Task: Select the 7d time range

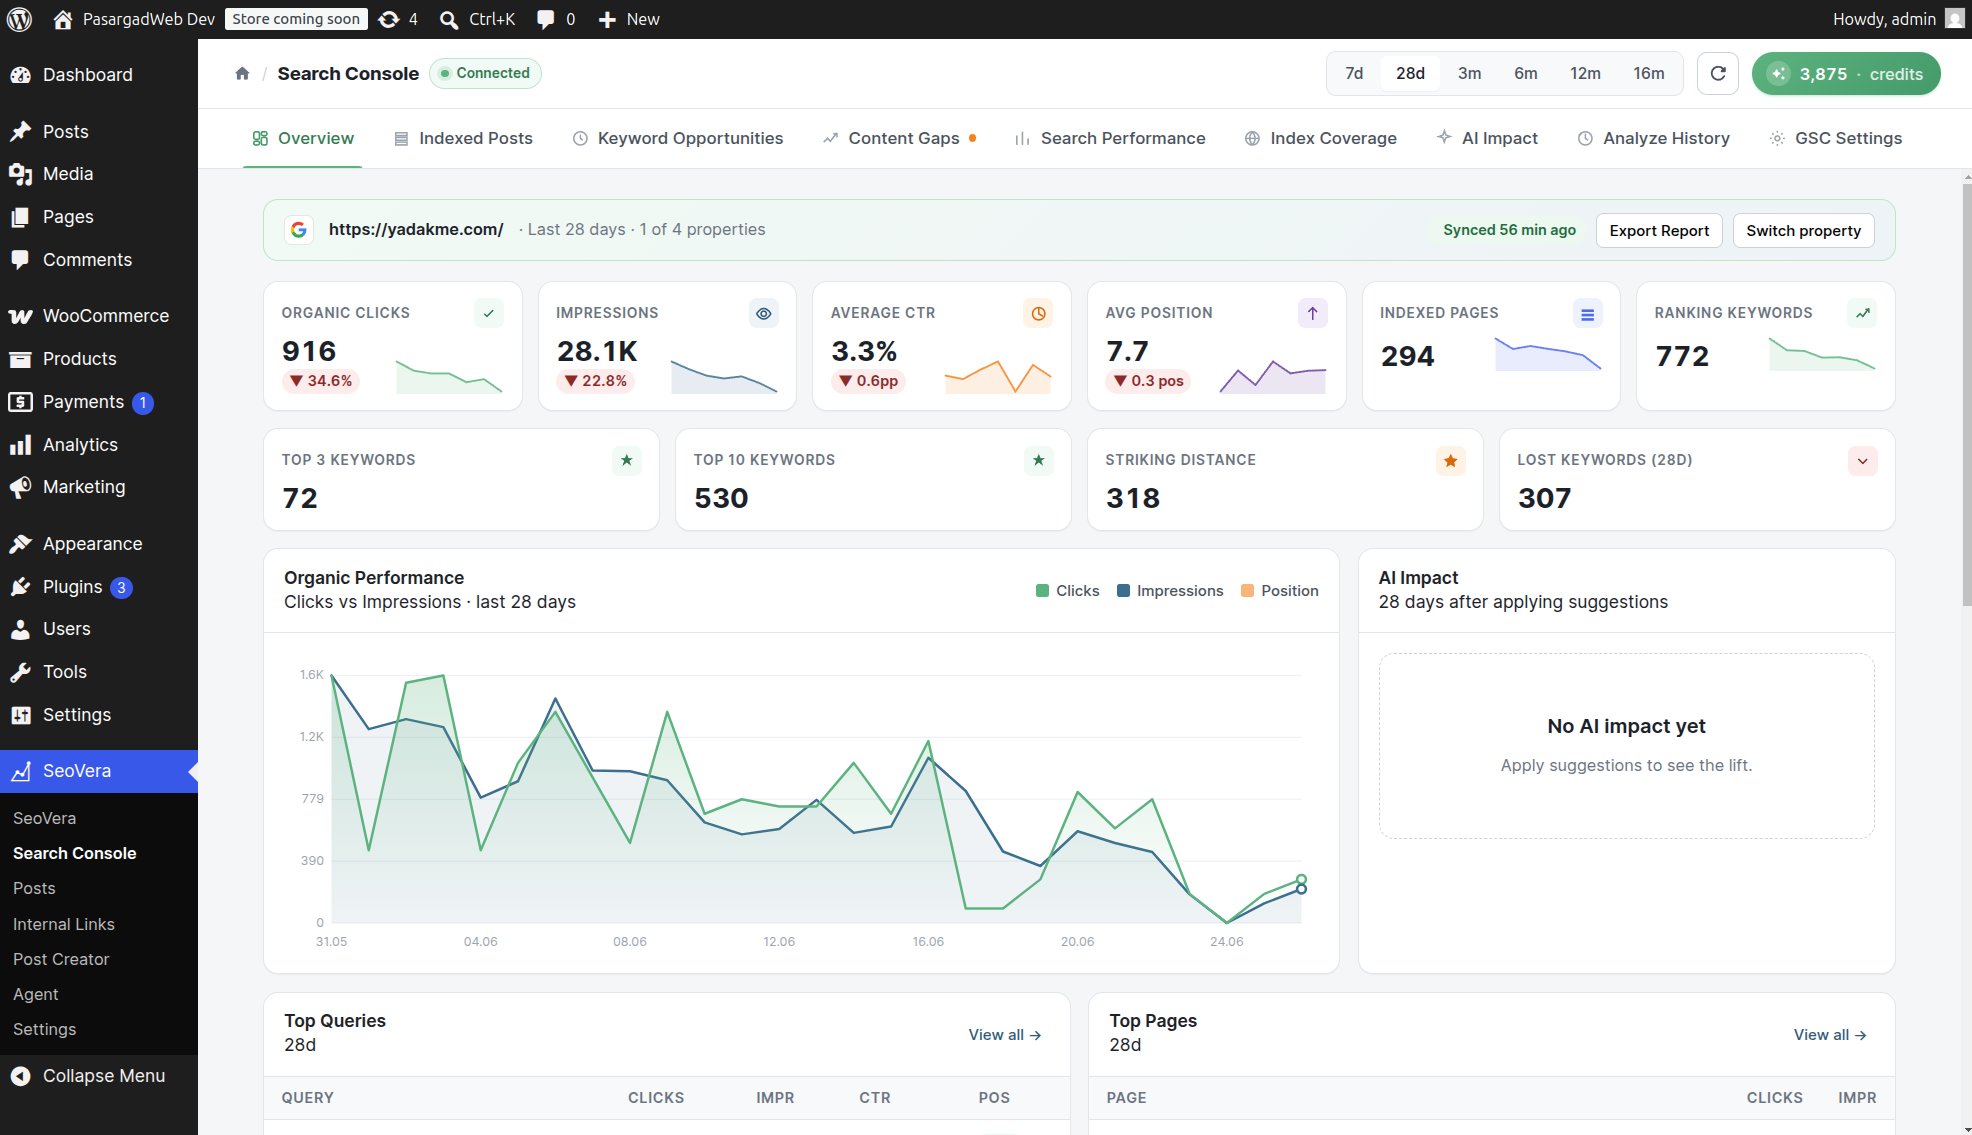Action: pyautogui.click(x=1354, y=73)
